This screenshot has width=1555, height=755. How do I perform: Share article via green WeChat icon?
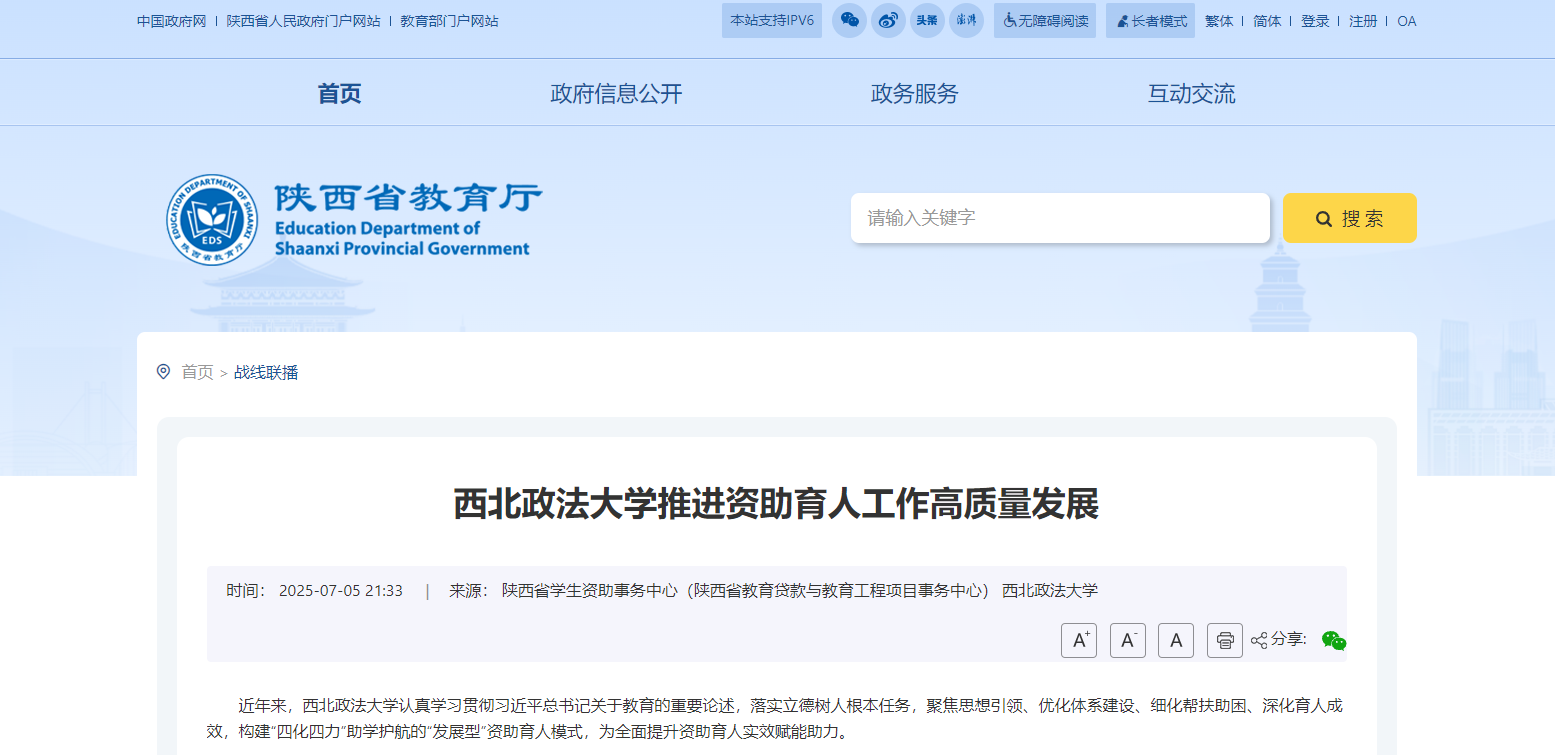click(x=1334, y=640)
